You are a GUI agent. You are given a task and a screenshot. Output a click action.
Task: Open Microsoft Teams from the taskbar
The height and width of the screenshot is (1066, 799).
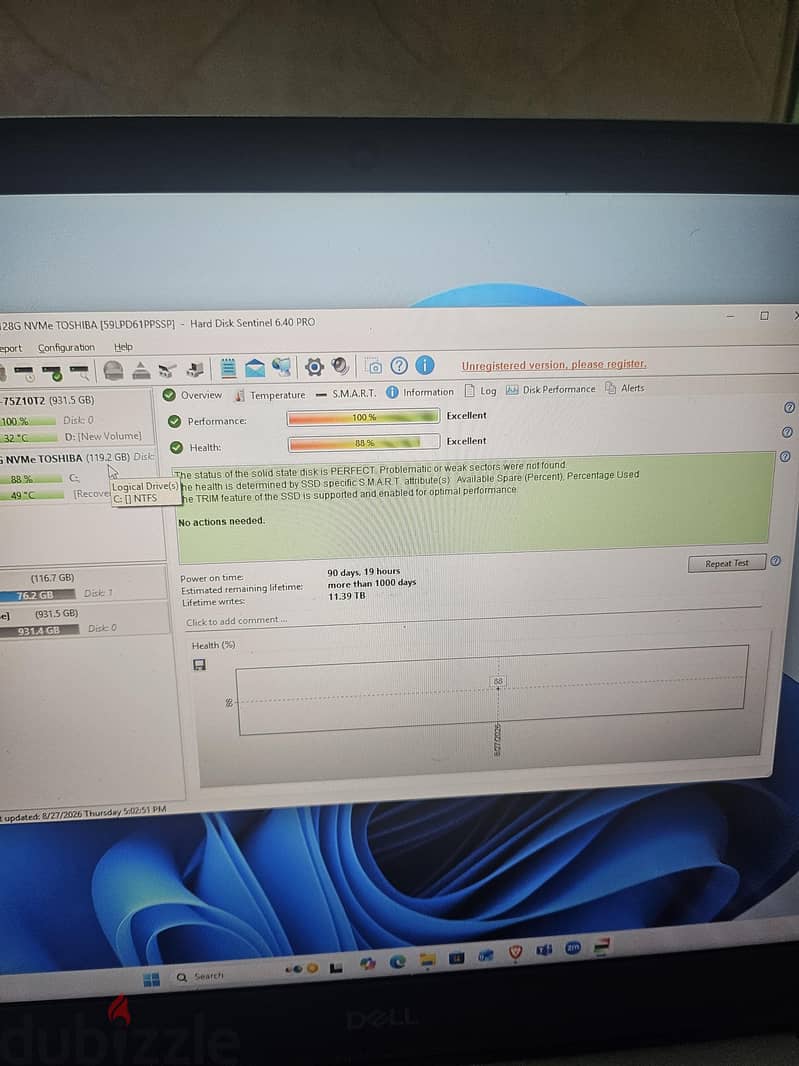pyautogui.click(x=544, y=950)
